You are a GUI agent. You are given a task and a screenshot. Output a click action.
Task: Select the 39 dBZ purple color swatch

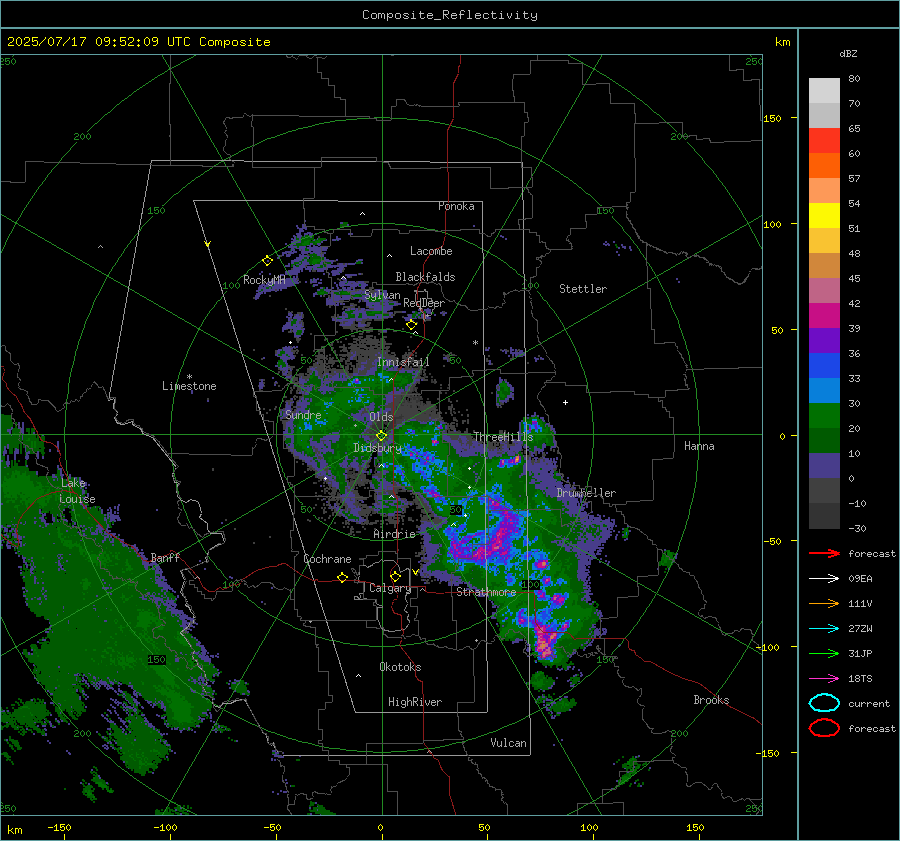pos(824,340)
